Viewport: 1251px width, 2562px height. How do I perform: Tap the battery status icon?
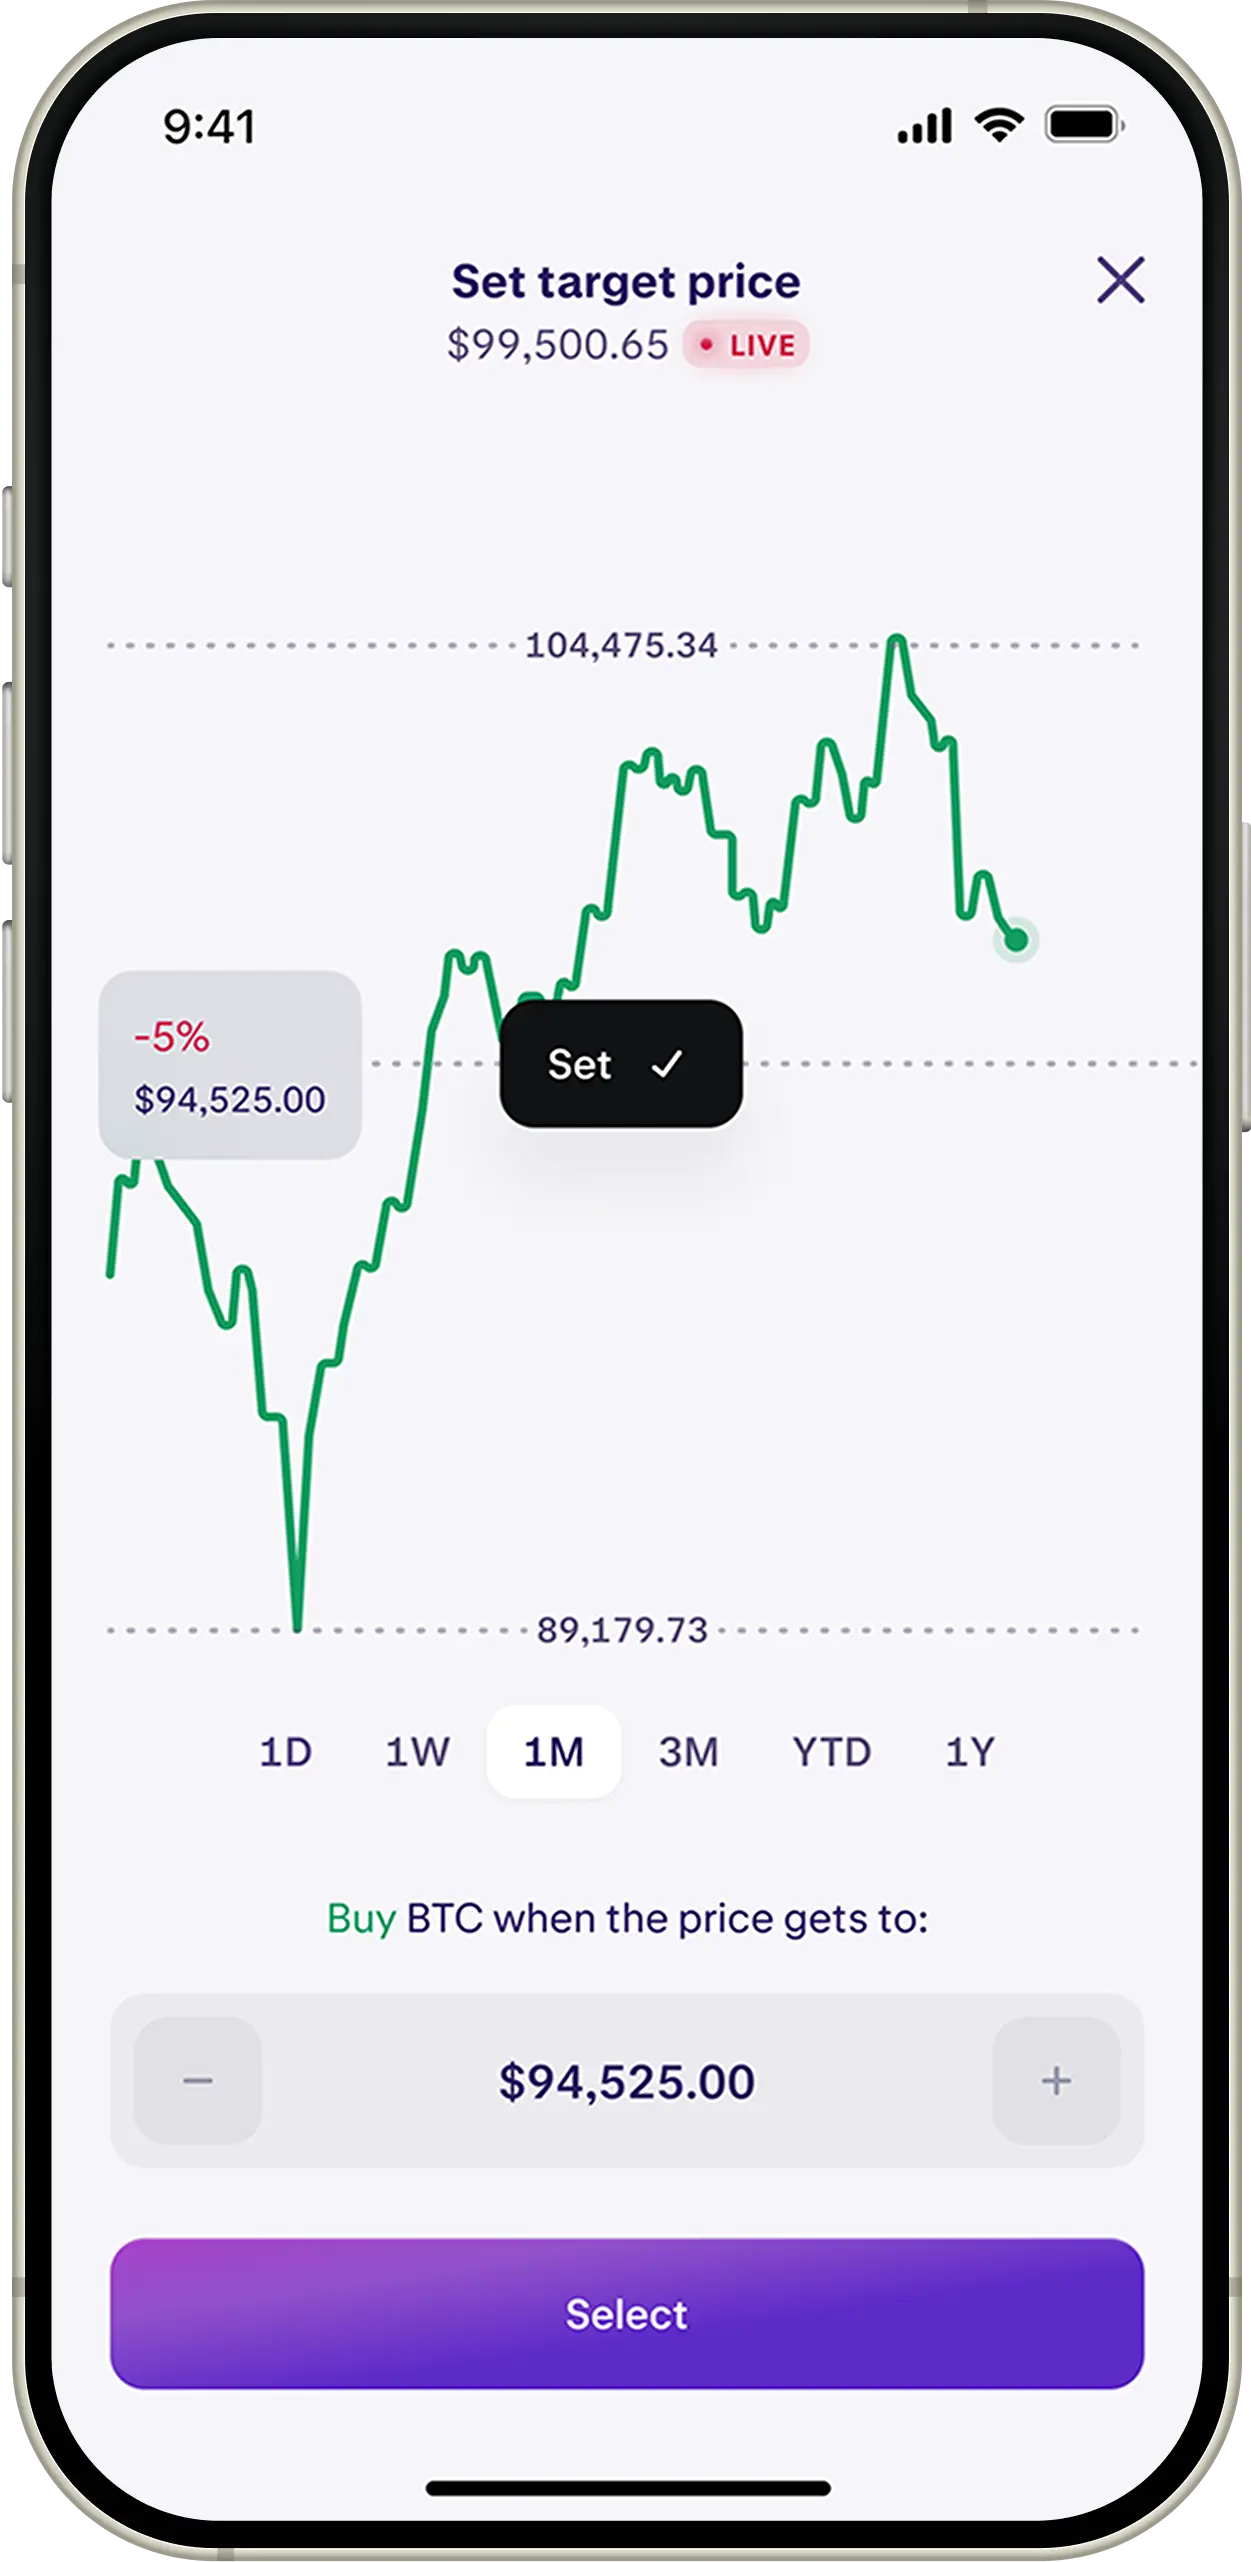pyautogui.click(x=1084, y=126)
